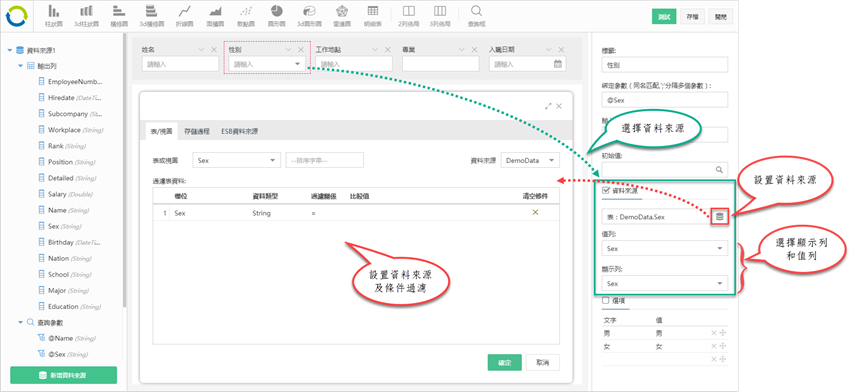Screen dimensions: 851x392
Task: Switch to the 存儲過程 tab
Action: [x=196, y=131]
